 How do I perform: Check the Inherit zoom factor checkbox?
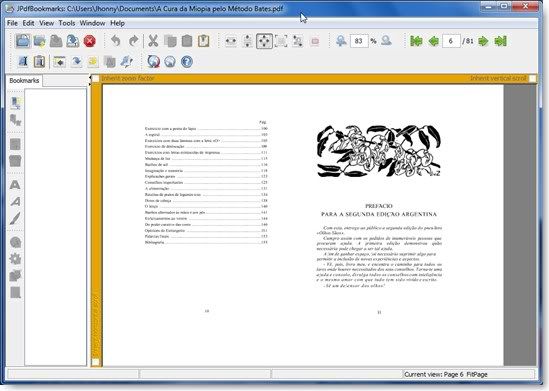click(96, 78)
